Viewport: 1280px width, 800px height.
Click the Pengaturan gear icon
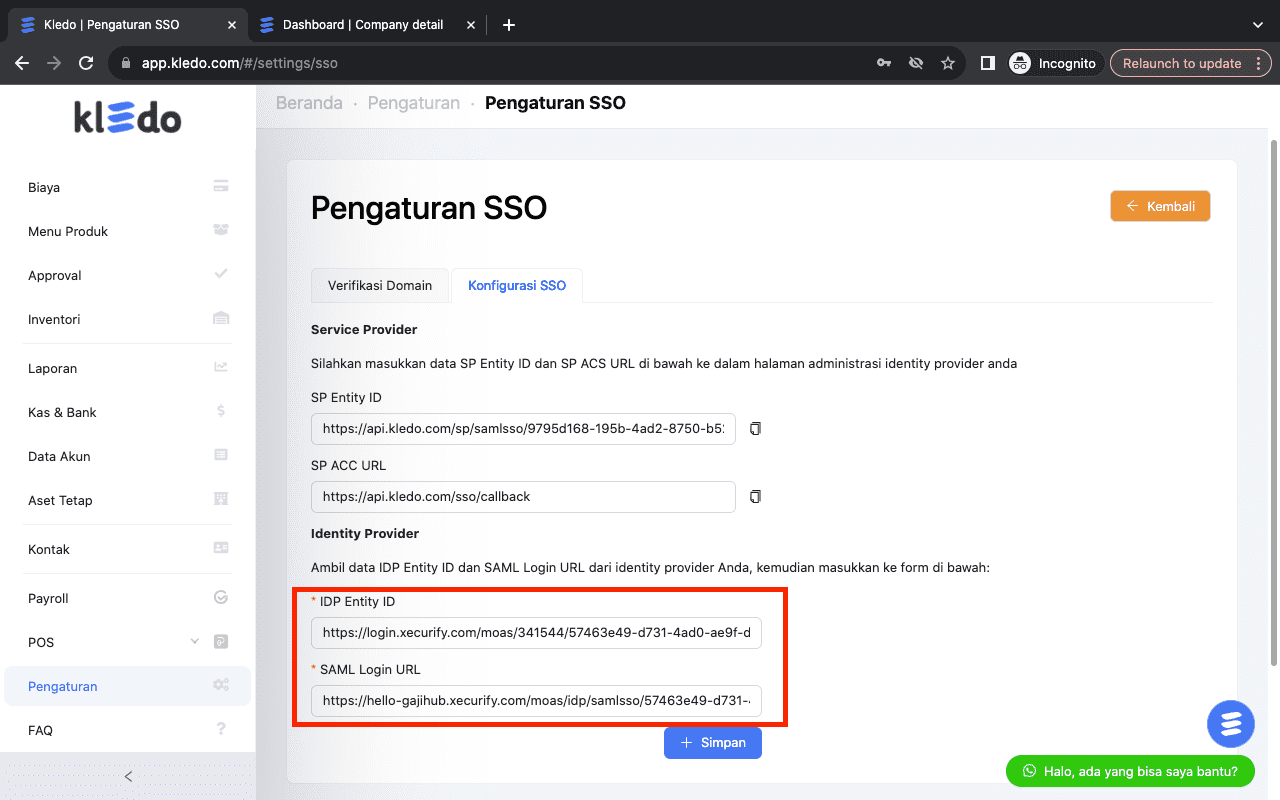click(220, 685)
